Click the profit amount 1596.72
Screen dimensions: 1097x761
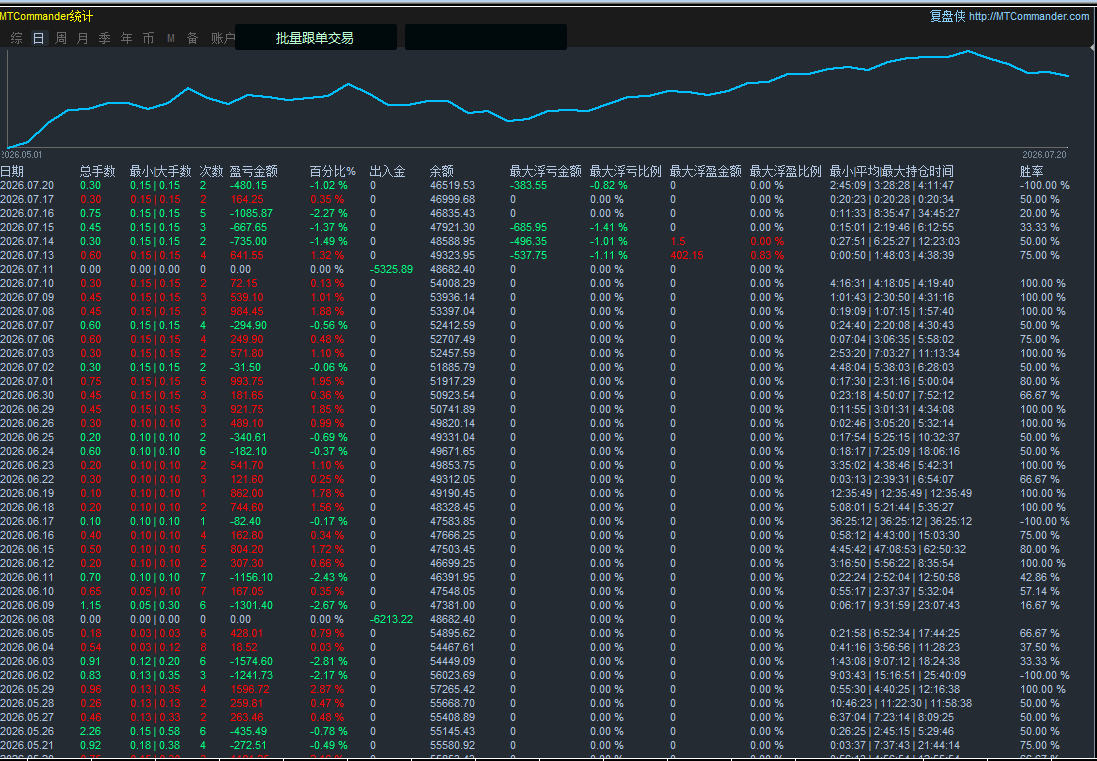click(x=249, y=689)
